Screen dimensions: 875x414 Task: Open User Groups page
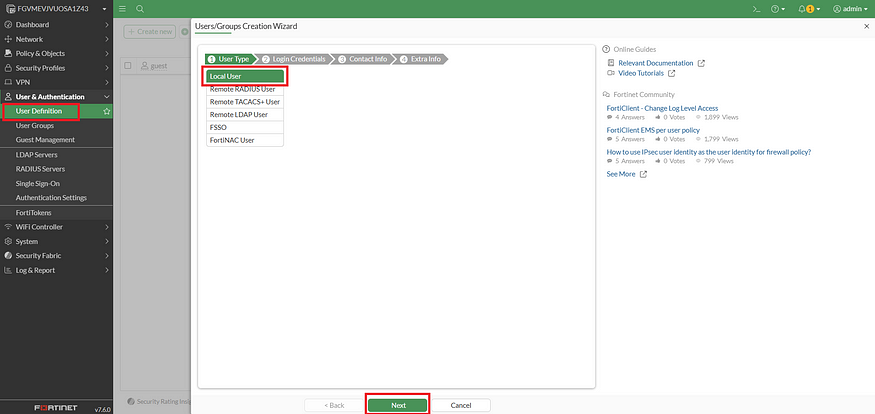35,126
